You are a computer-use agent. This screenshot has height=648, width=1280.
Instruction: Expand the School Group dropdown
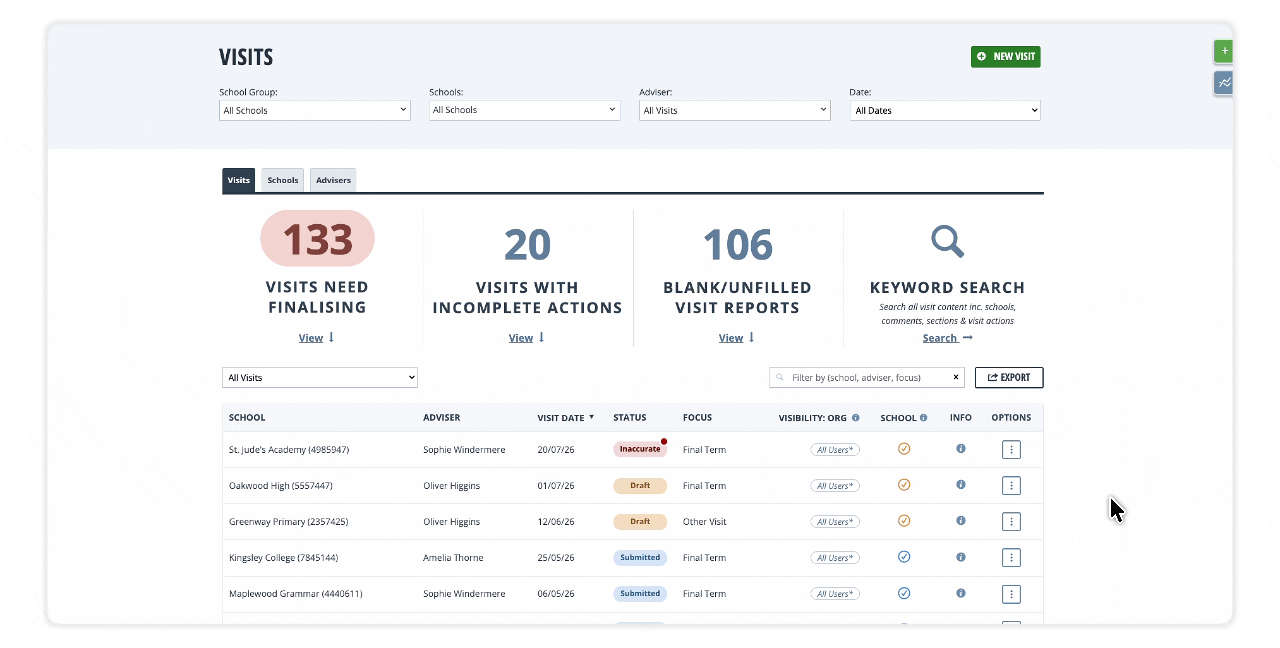tap(315, 110)
